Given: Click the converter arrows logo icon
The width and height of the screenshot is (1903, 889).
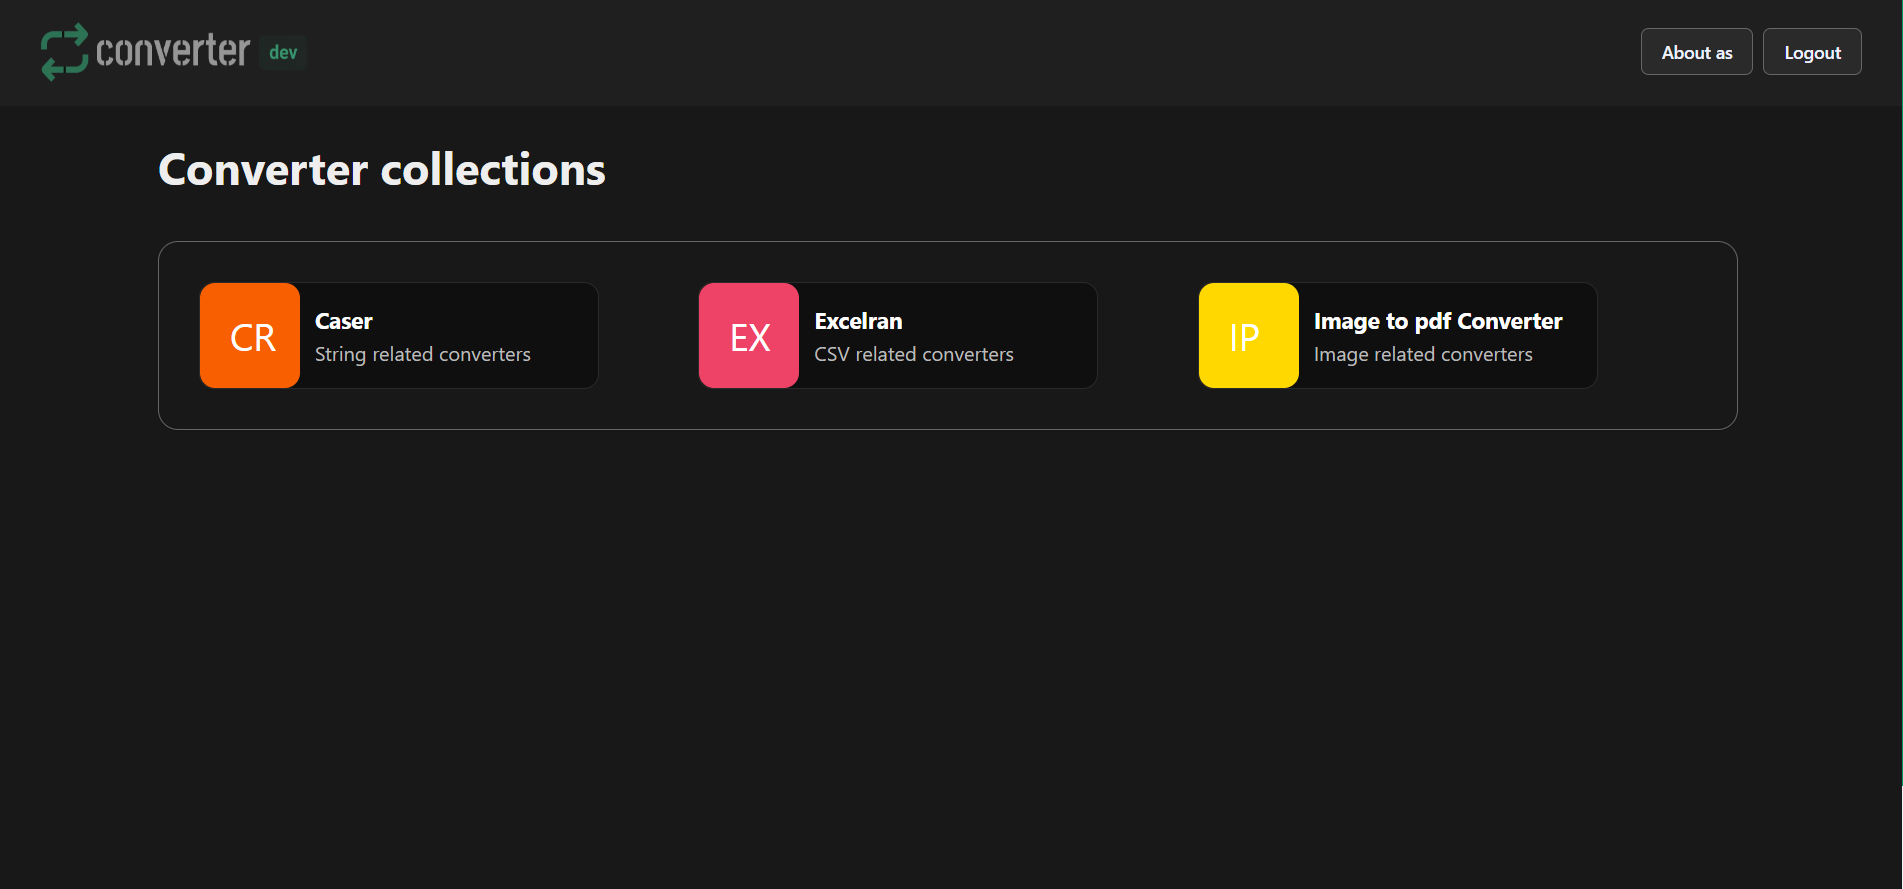Looking at the screenshot, I should coord(65,52).
